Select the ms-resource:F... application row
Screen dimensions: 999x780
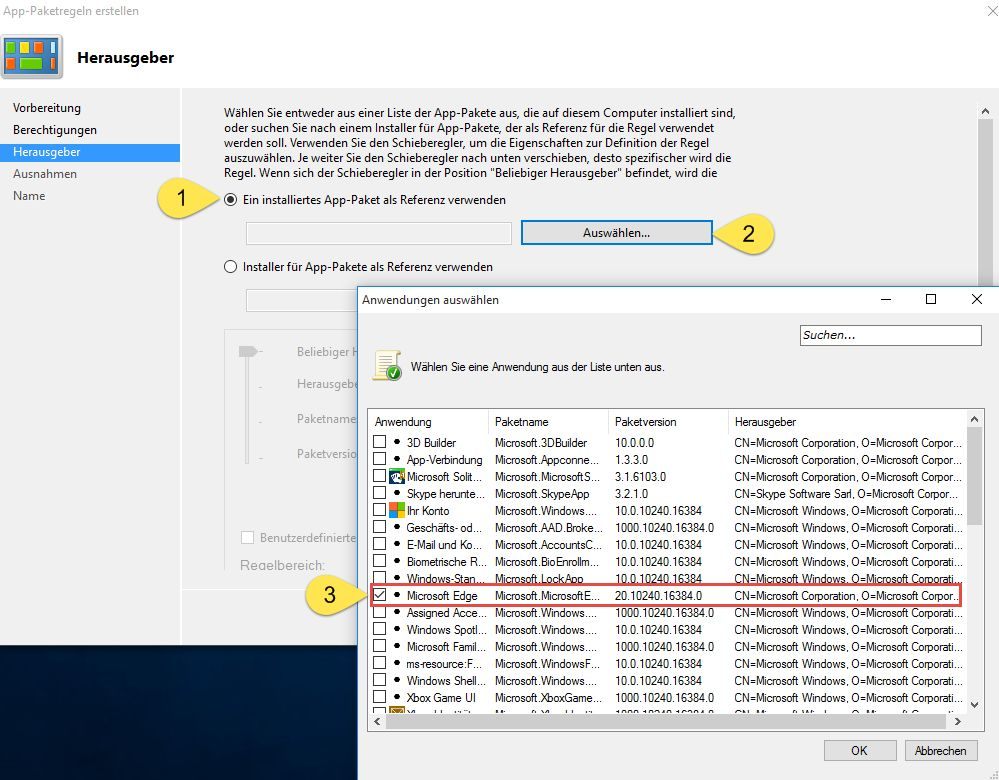(x=444, y=663)
